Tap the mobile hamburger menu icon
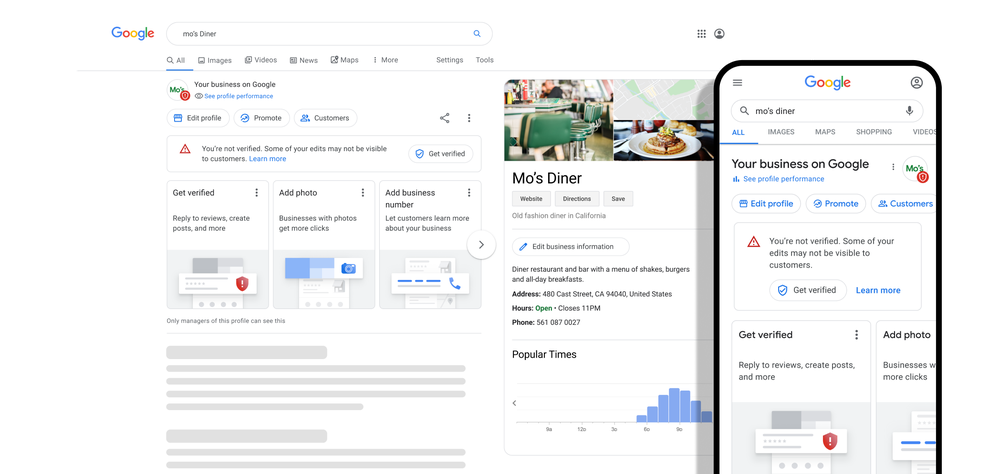This screenshot has height=474, width=1000. [737, 82]
